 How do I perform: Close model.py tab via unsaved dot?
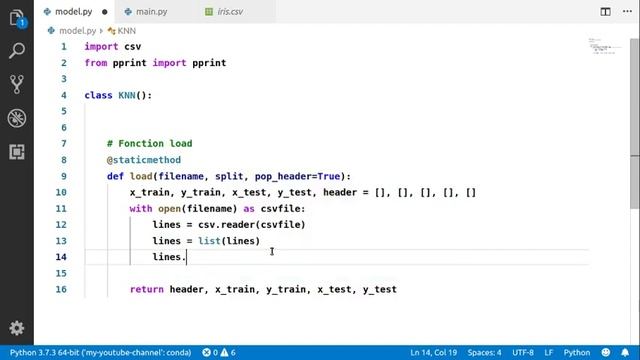[x=104, y=12]
